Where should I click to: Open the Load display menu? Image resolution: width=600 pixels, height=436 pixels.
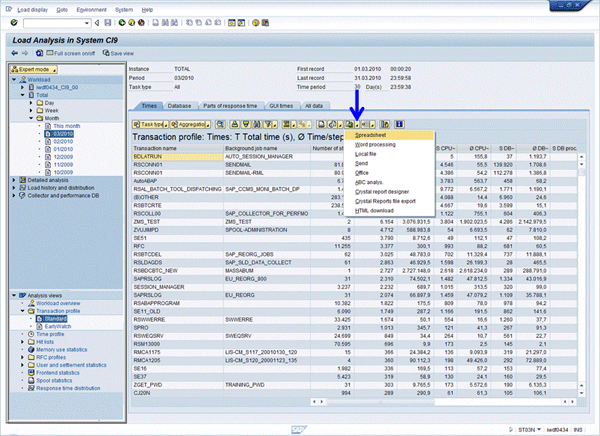point(33,10)
